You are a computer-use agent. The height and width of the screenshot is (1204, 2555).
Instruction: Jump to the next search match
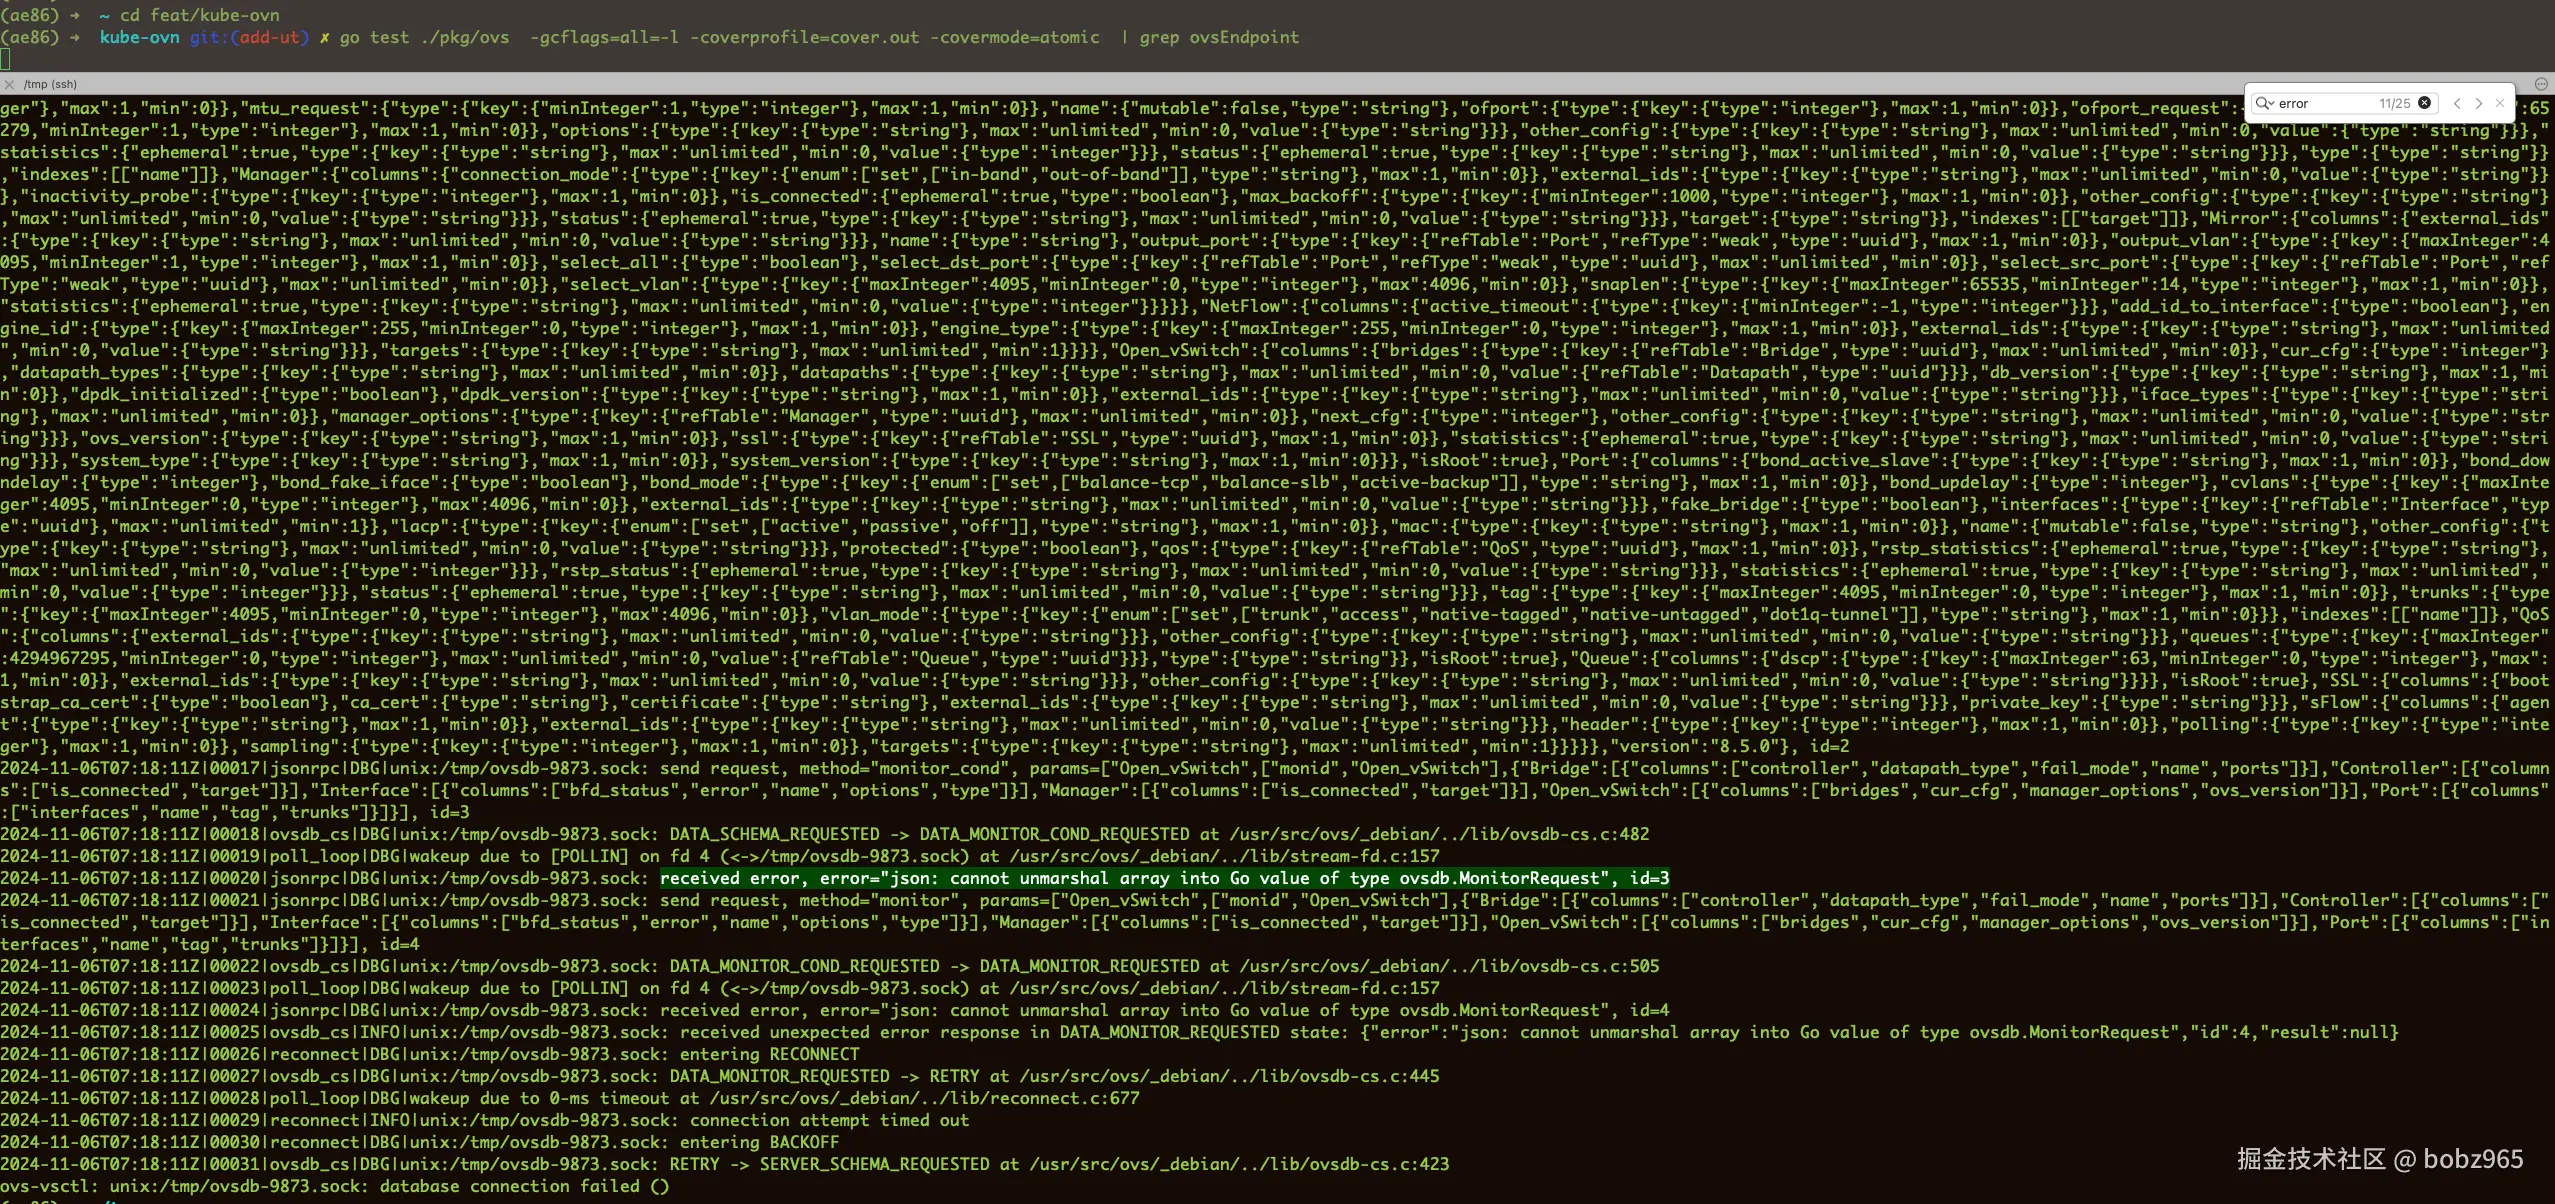coord(2479,103)
